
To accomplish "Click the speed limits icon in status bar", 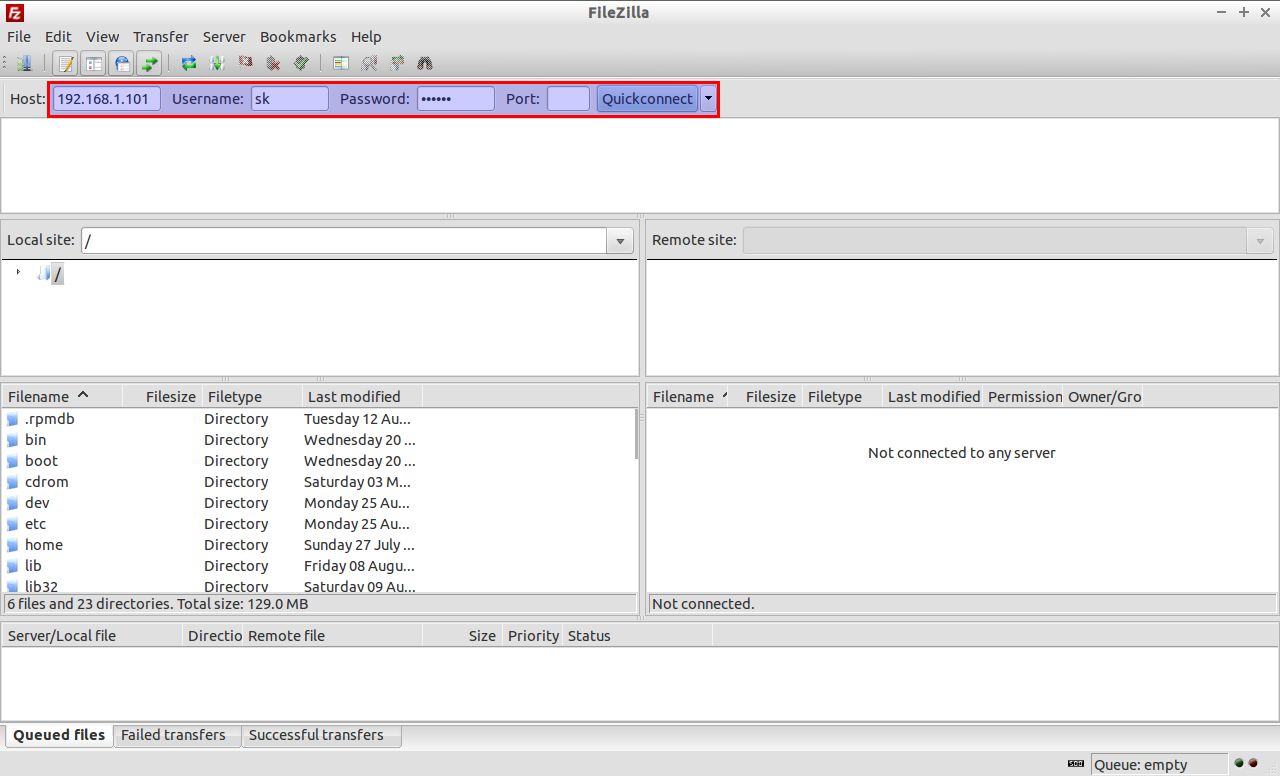I will (1076, 764).
